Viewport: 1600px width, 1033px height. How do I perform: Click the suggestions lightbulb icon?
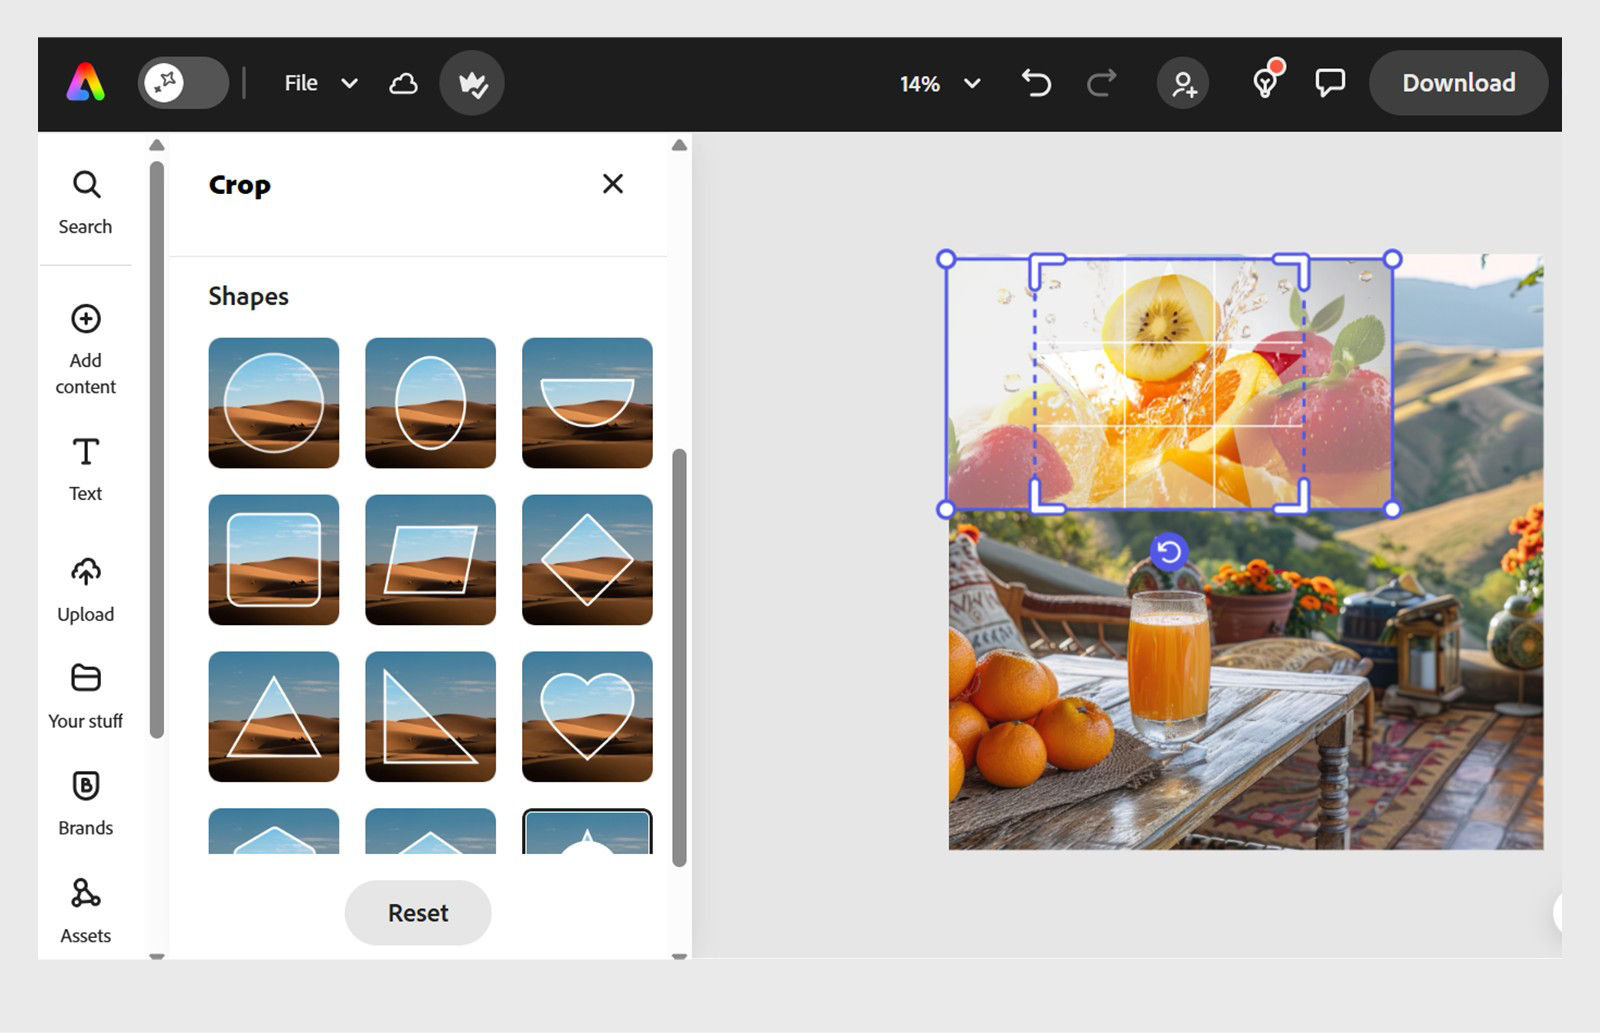pyautogui.click(x=1265, y=83)
